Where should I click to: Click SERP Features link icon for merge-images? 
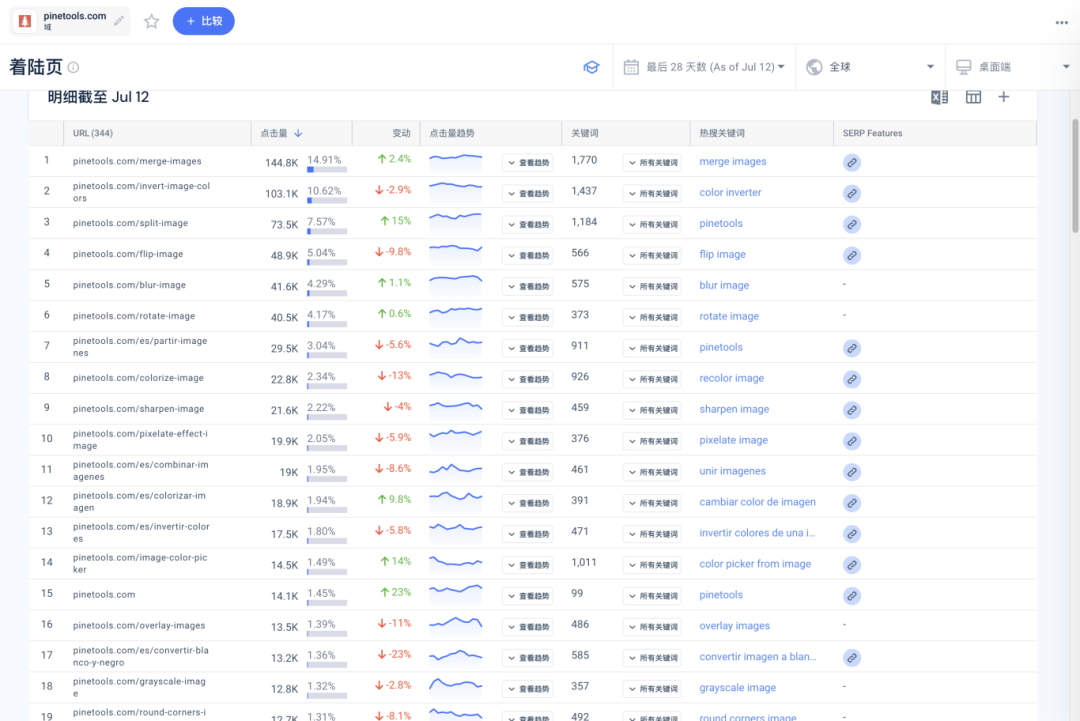click(851, 162)
